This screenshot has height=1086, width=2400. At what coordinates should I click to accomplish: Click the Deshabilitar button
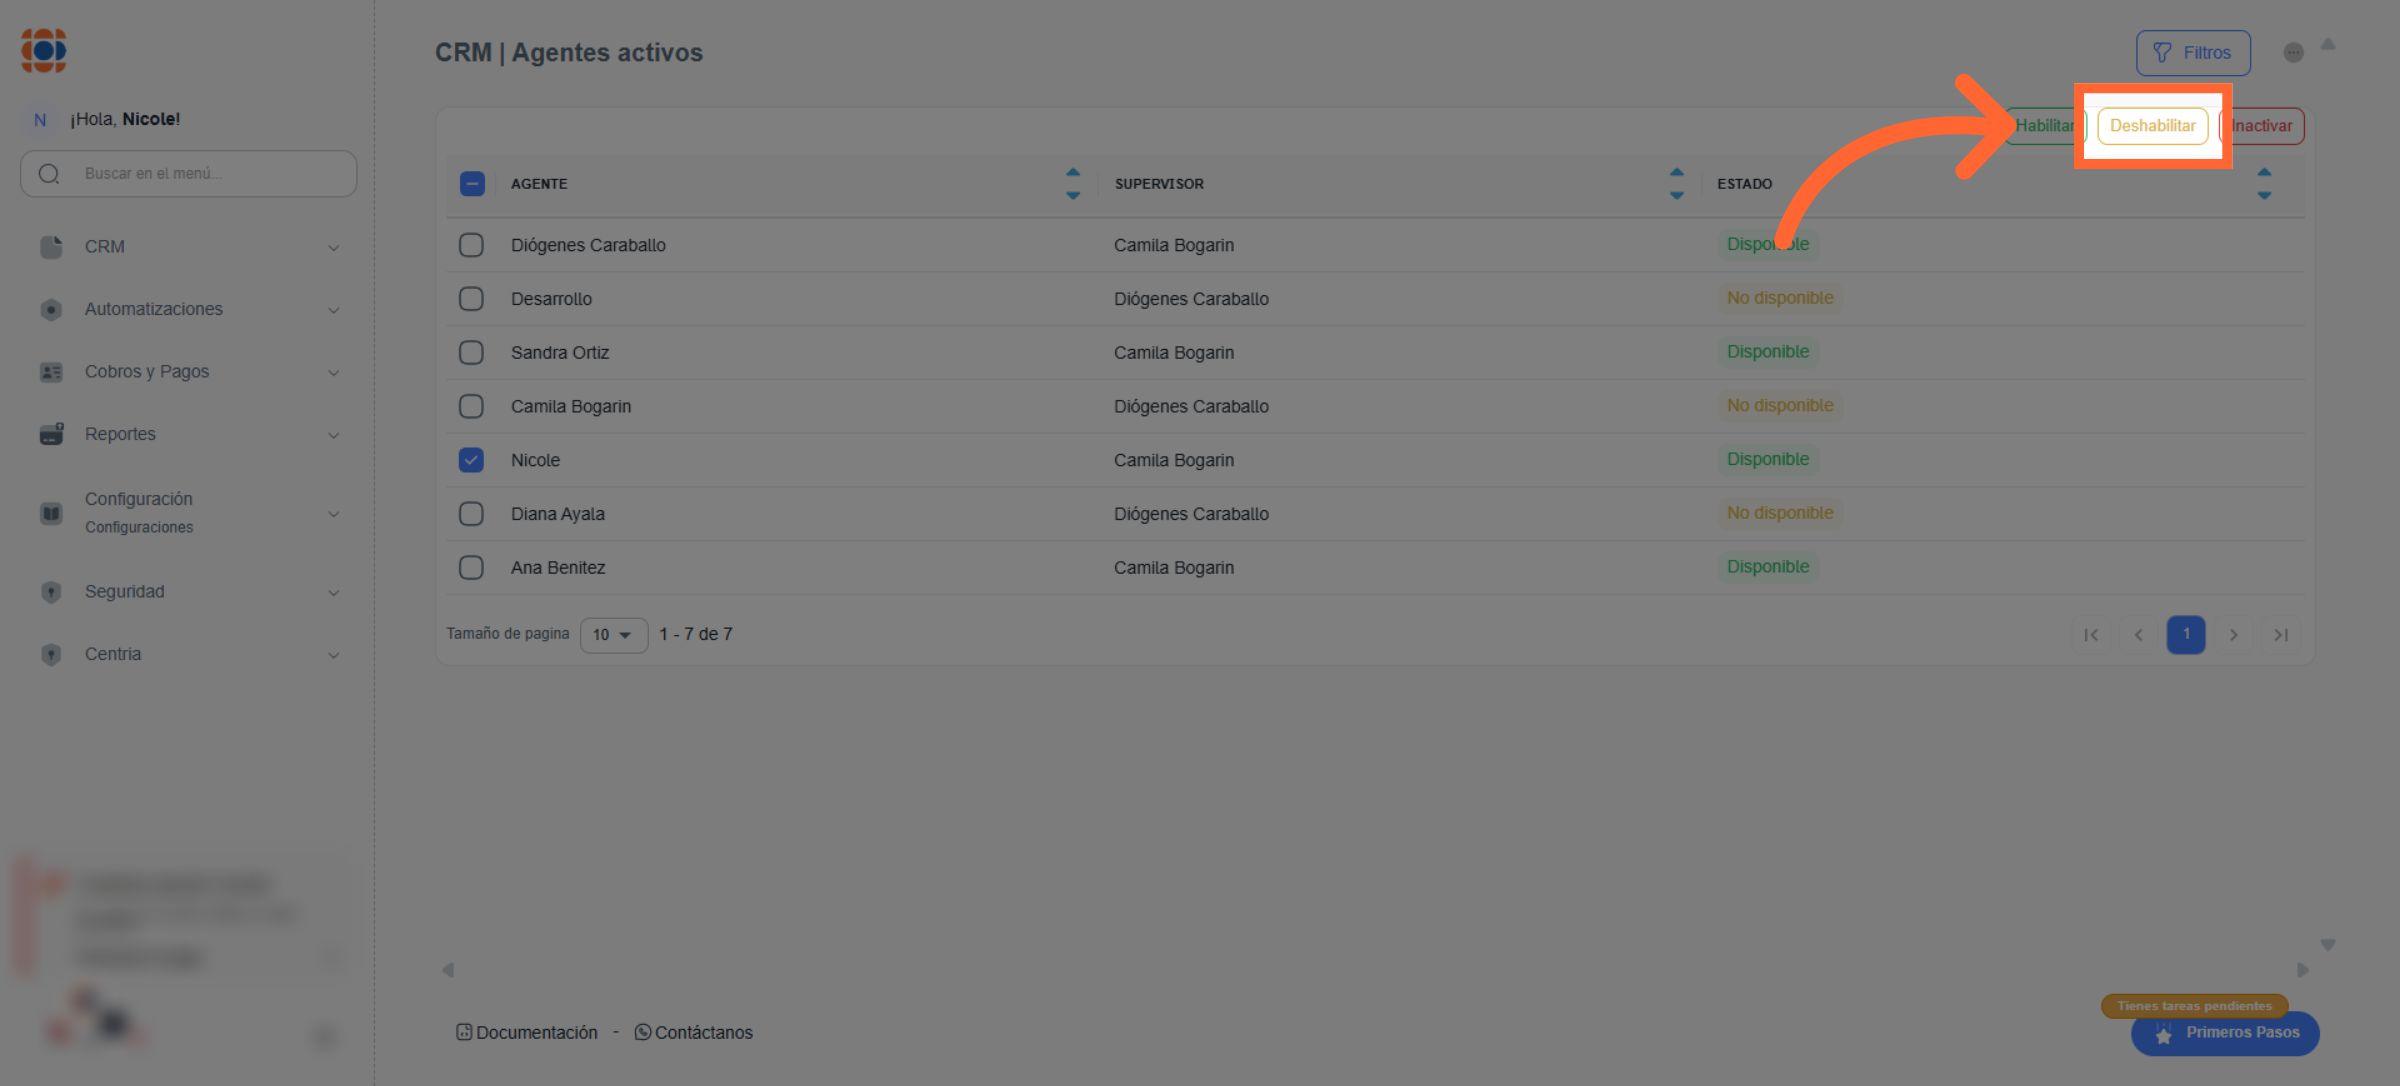[2152, 126]
